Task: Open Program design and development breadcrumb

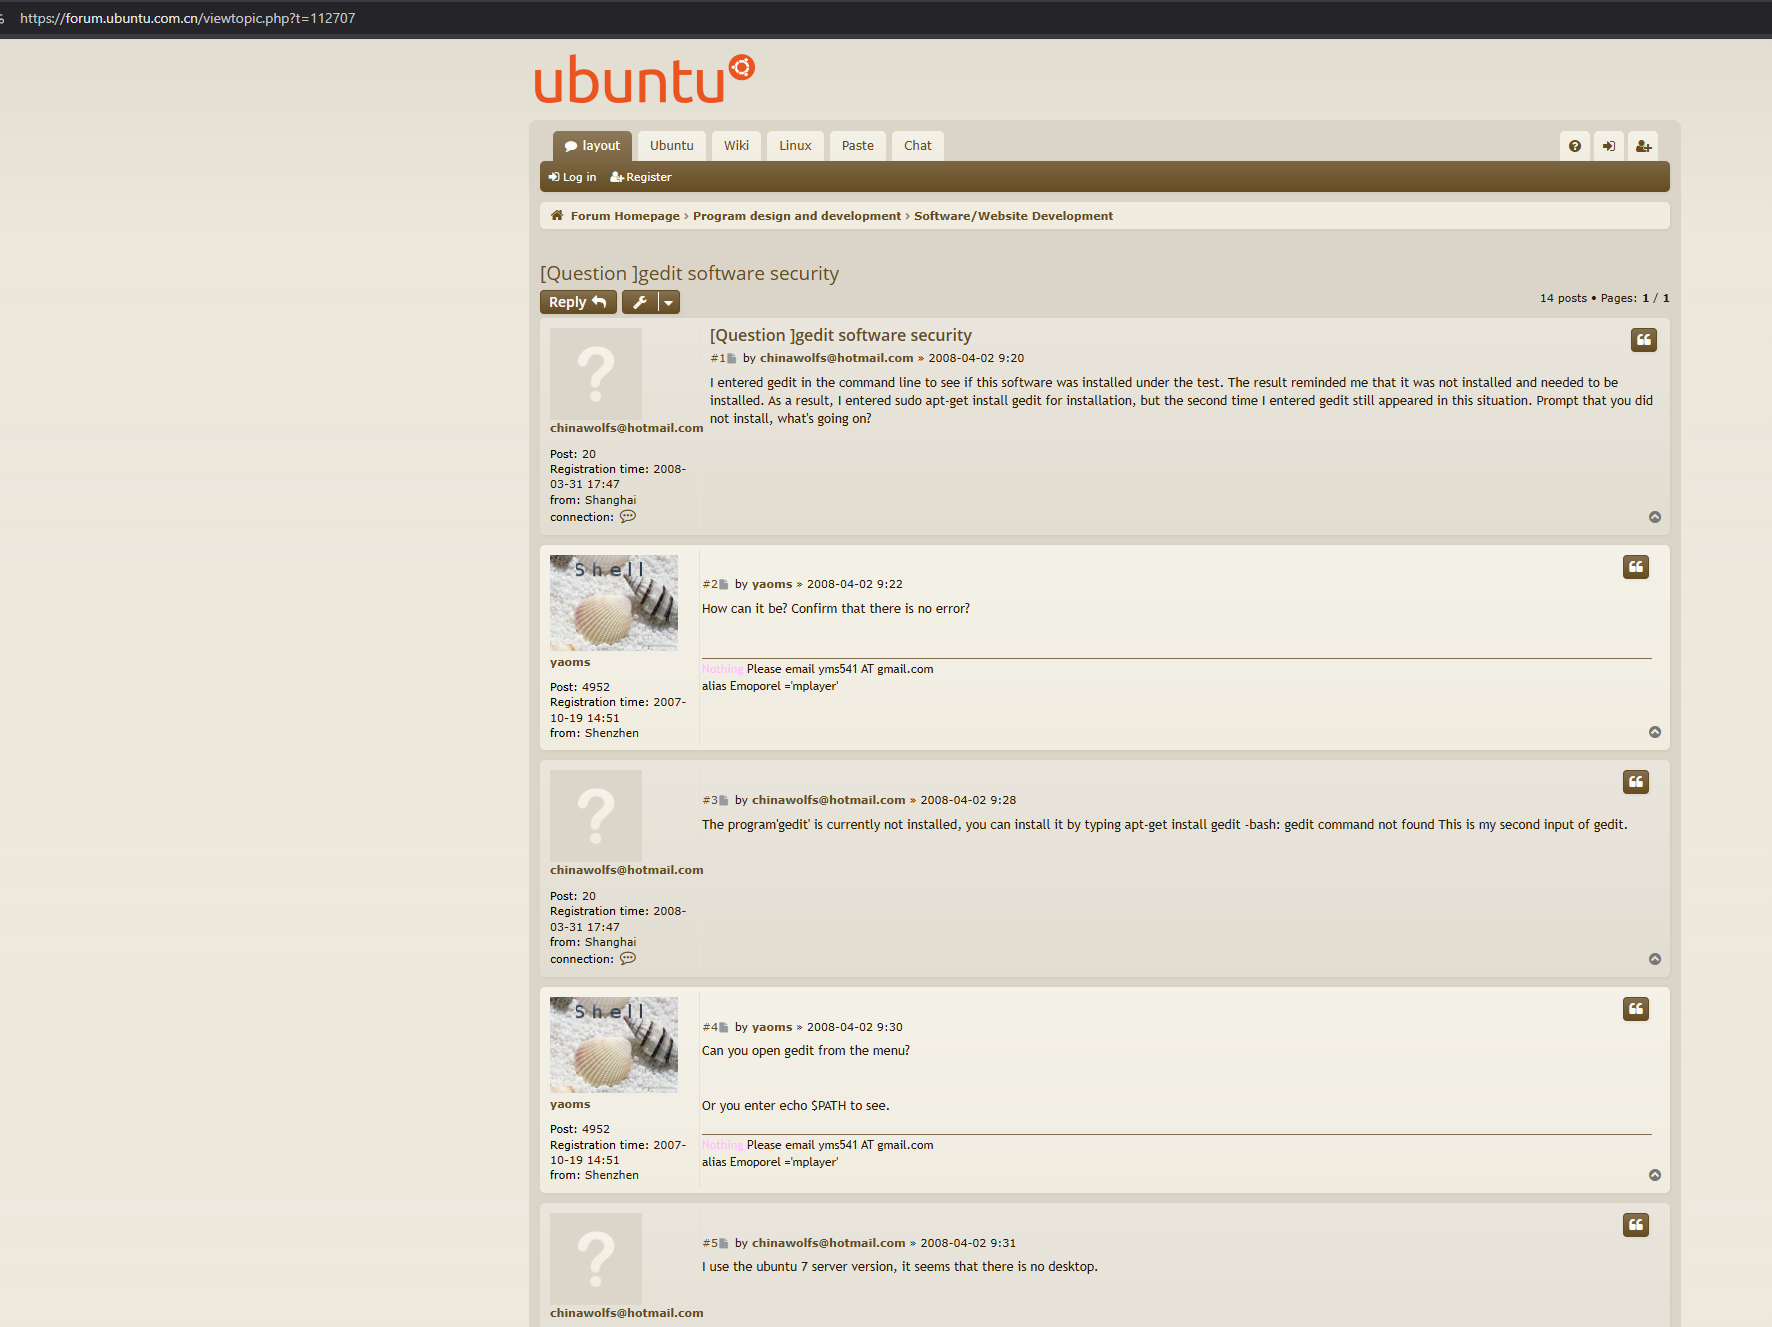Action: [x=797, y=216]
